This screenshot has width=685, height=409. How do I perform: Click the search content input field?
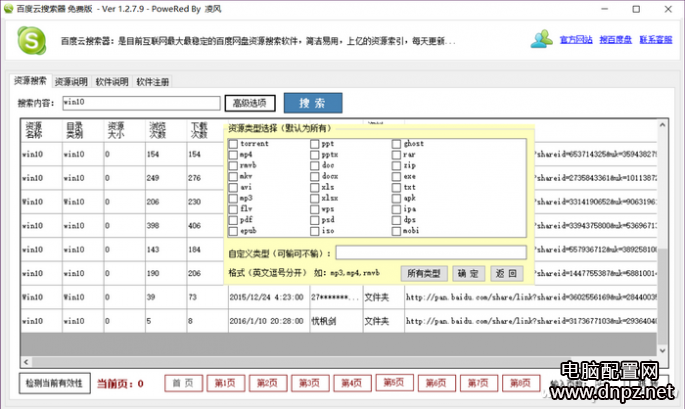tap(141, 103)
